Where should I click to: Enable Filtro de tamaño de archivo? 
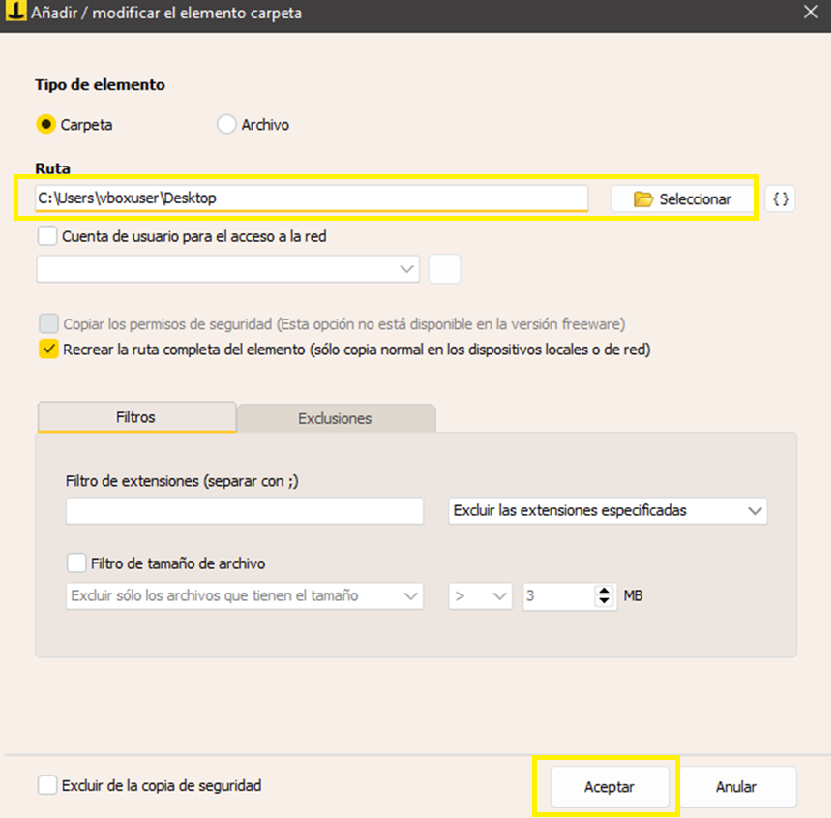76,563
